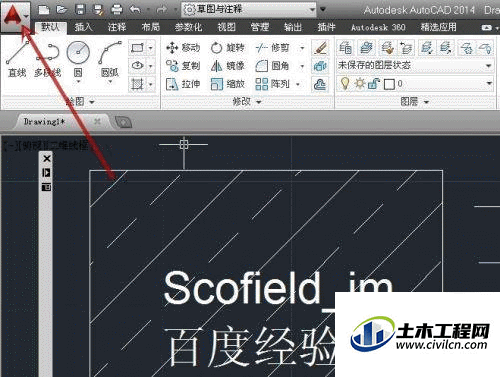Click the Explode tool icon
Image resolution: width=500 pixels, height=377 pixels.
[320, 66]
